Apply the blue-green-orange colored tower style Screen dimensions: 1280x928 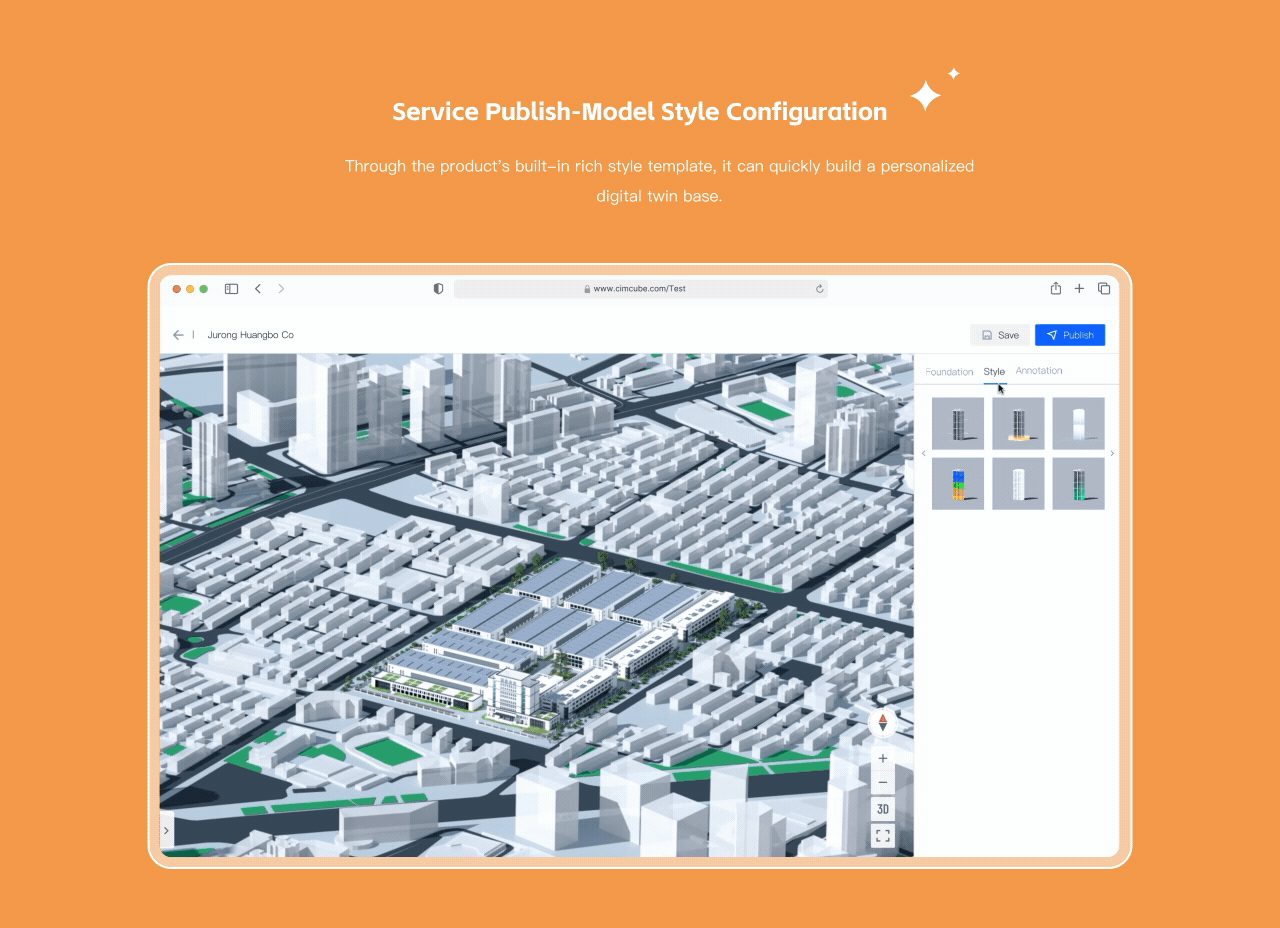coord(958,484)
